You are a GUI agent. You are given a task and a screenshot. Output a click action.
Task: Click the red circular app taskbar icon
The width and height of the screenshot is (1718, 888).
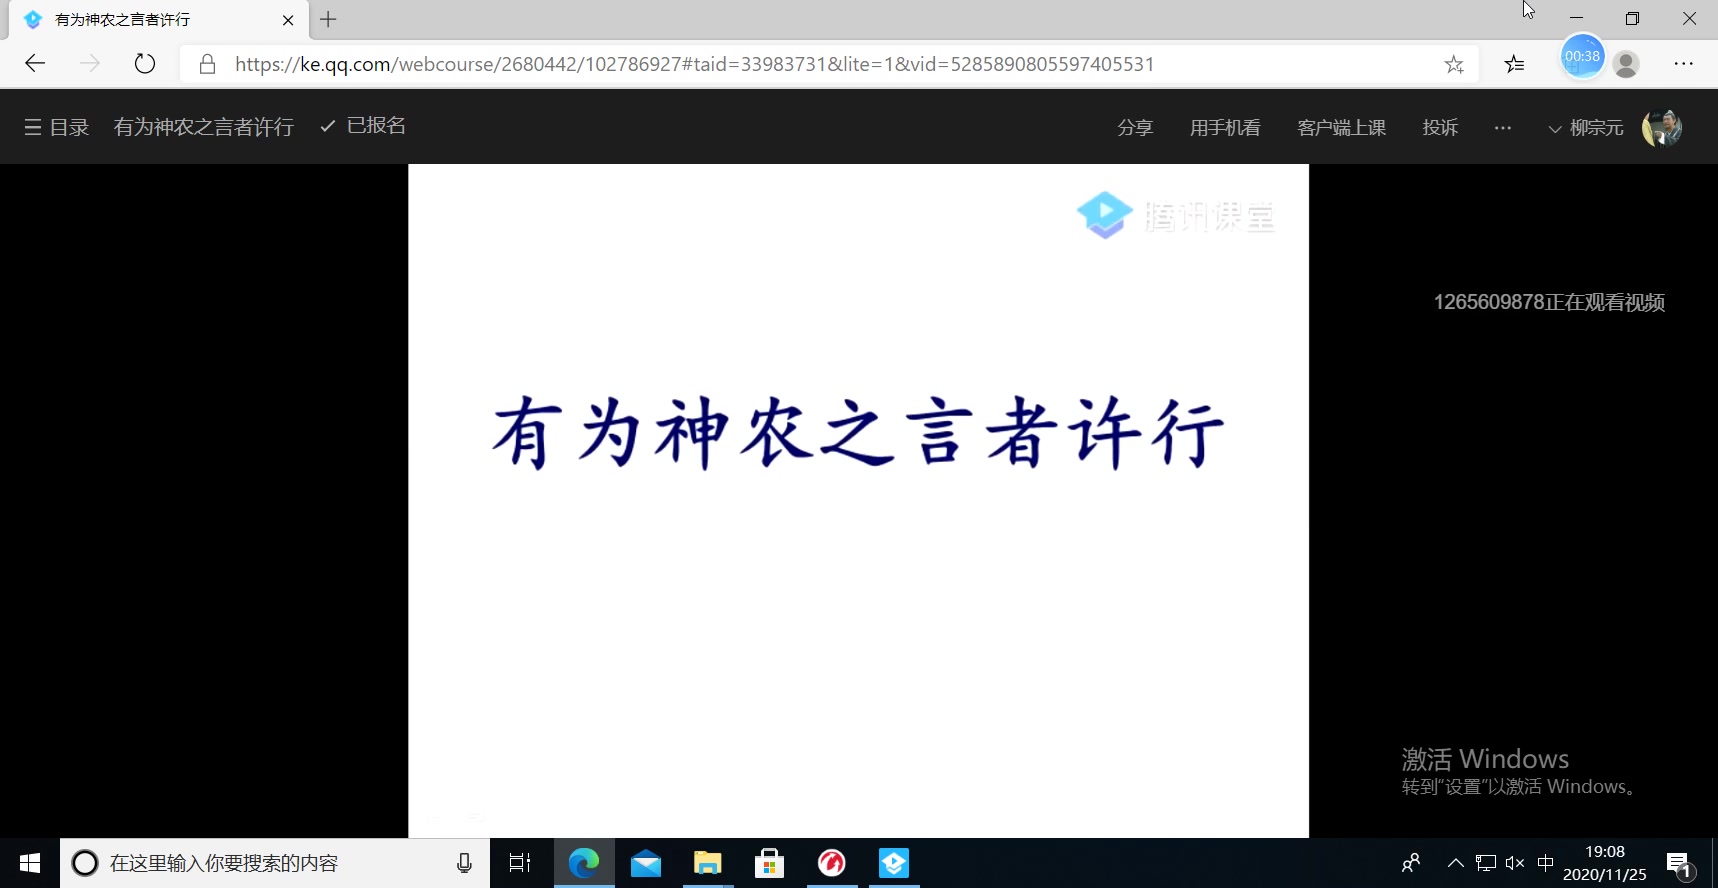(832, 863)
